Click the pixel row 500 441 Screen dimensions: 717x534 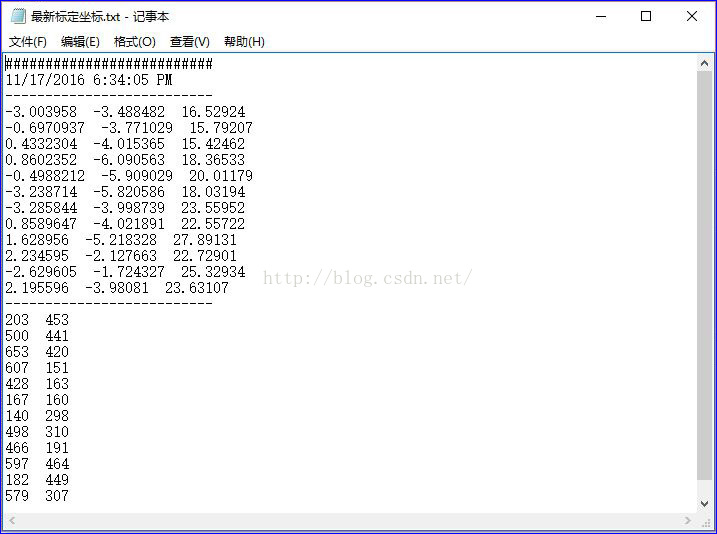click(x=37, y=336)
